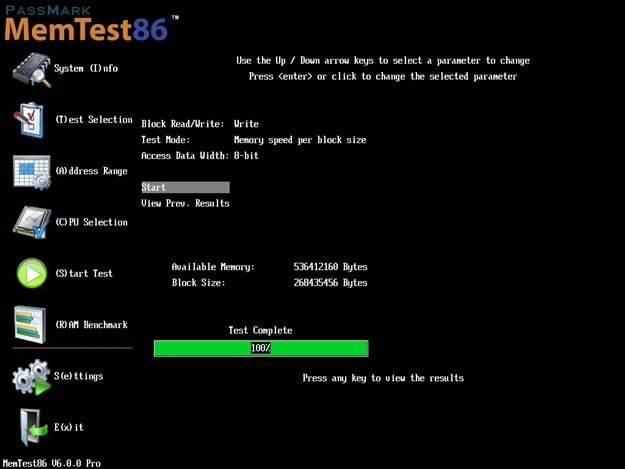
Task: Click the 'Available Memory:' label
Action: click(213, 267)
